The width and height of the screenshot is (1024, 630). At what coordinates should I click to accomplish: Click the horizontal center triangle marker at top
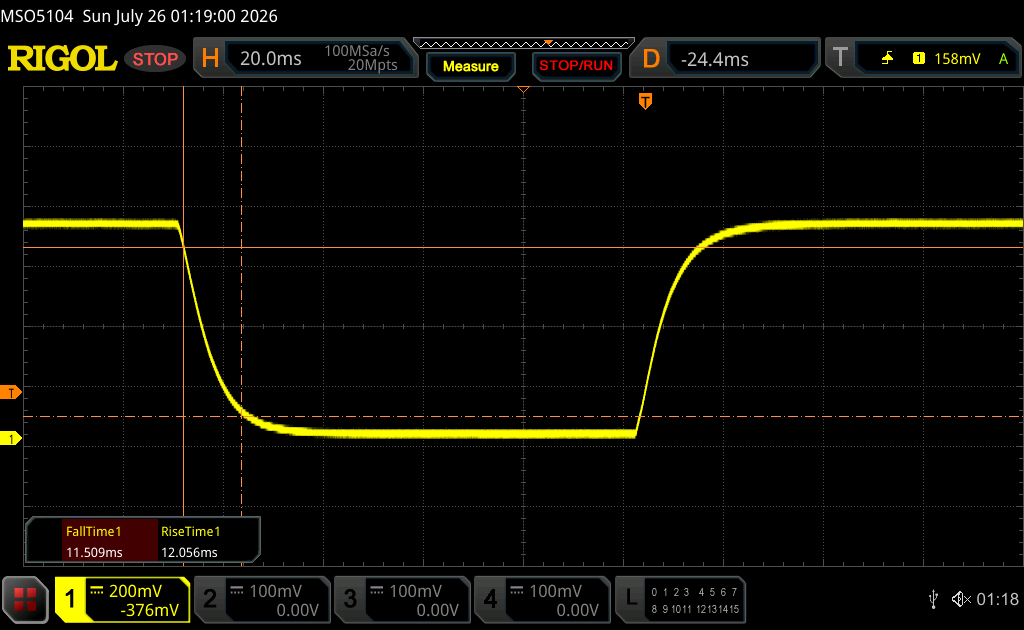coord(523,89)
